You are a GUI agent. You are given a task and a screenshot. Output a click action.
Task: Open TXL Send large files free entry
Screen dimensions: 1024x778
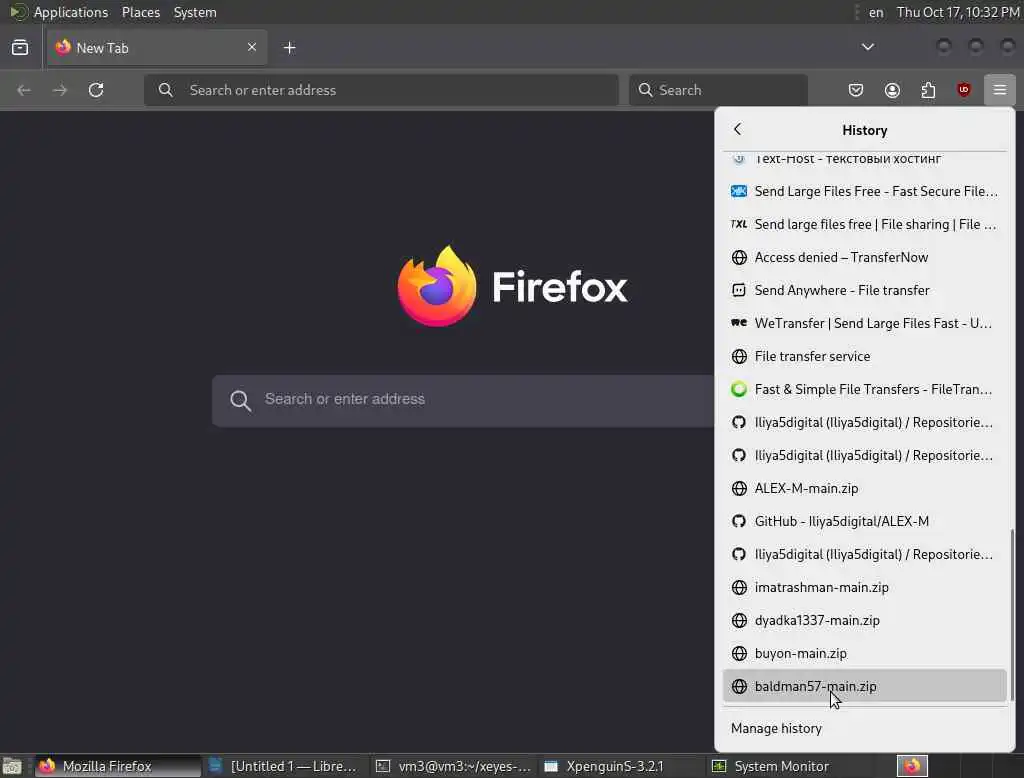(x=865, y=224)
